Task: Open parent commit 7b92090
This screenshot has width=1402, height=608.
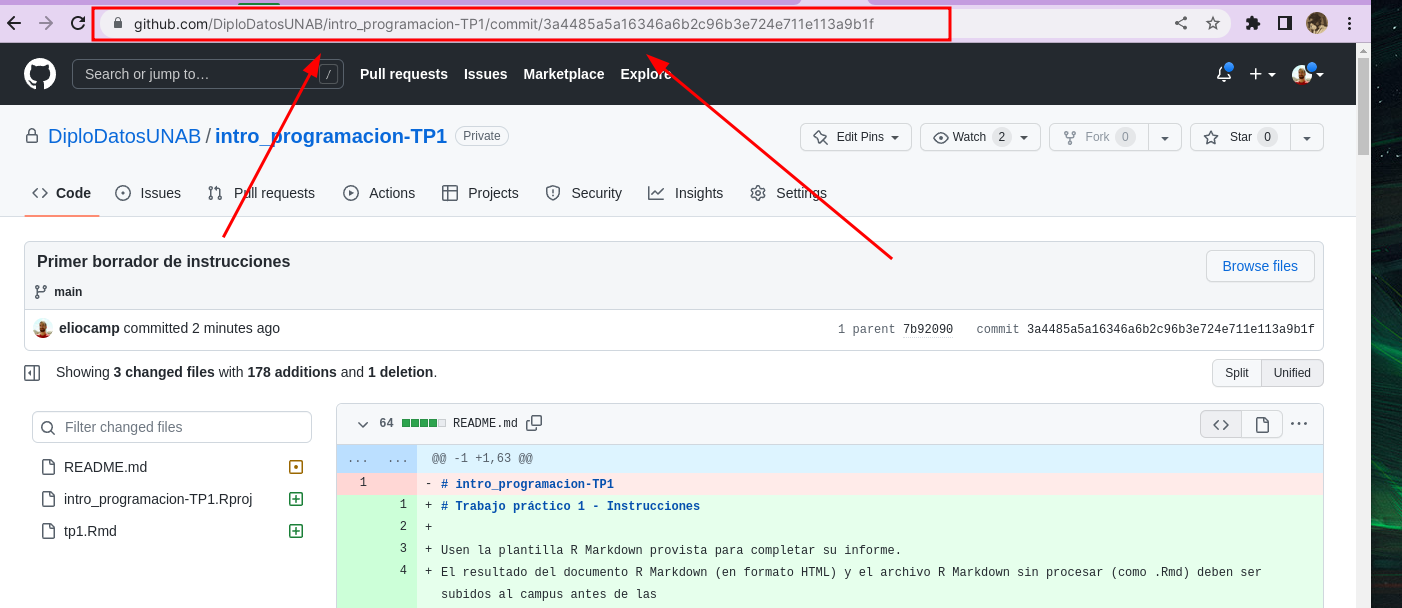Action: click(928, 329)
